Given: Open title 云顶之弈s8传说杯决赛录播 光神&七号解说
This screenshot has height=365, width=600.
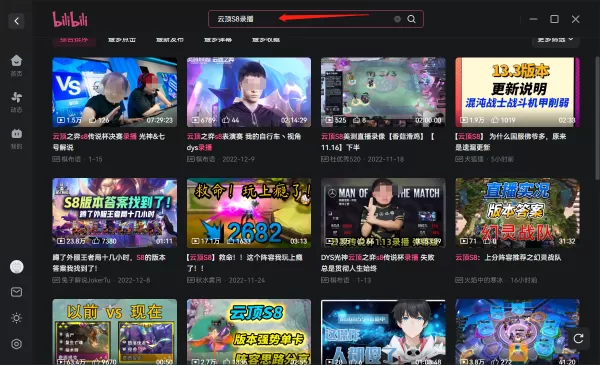Looking at the screenshot, I should point(109,142).
